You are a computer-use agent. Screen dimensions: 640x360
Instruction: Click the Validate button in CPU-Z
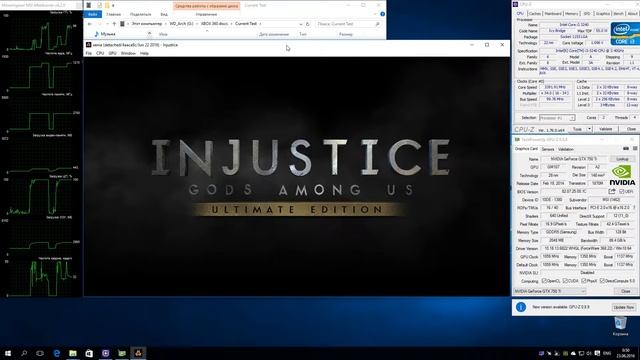coord(606,129)
